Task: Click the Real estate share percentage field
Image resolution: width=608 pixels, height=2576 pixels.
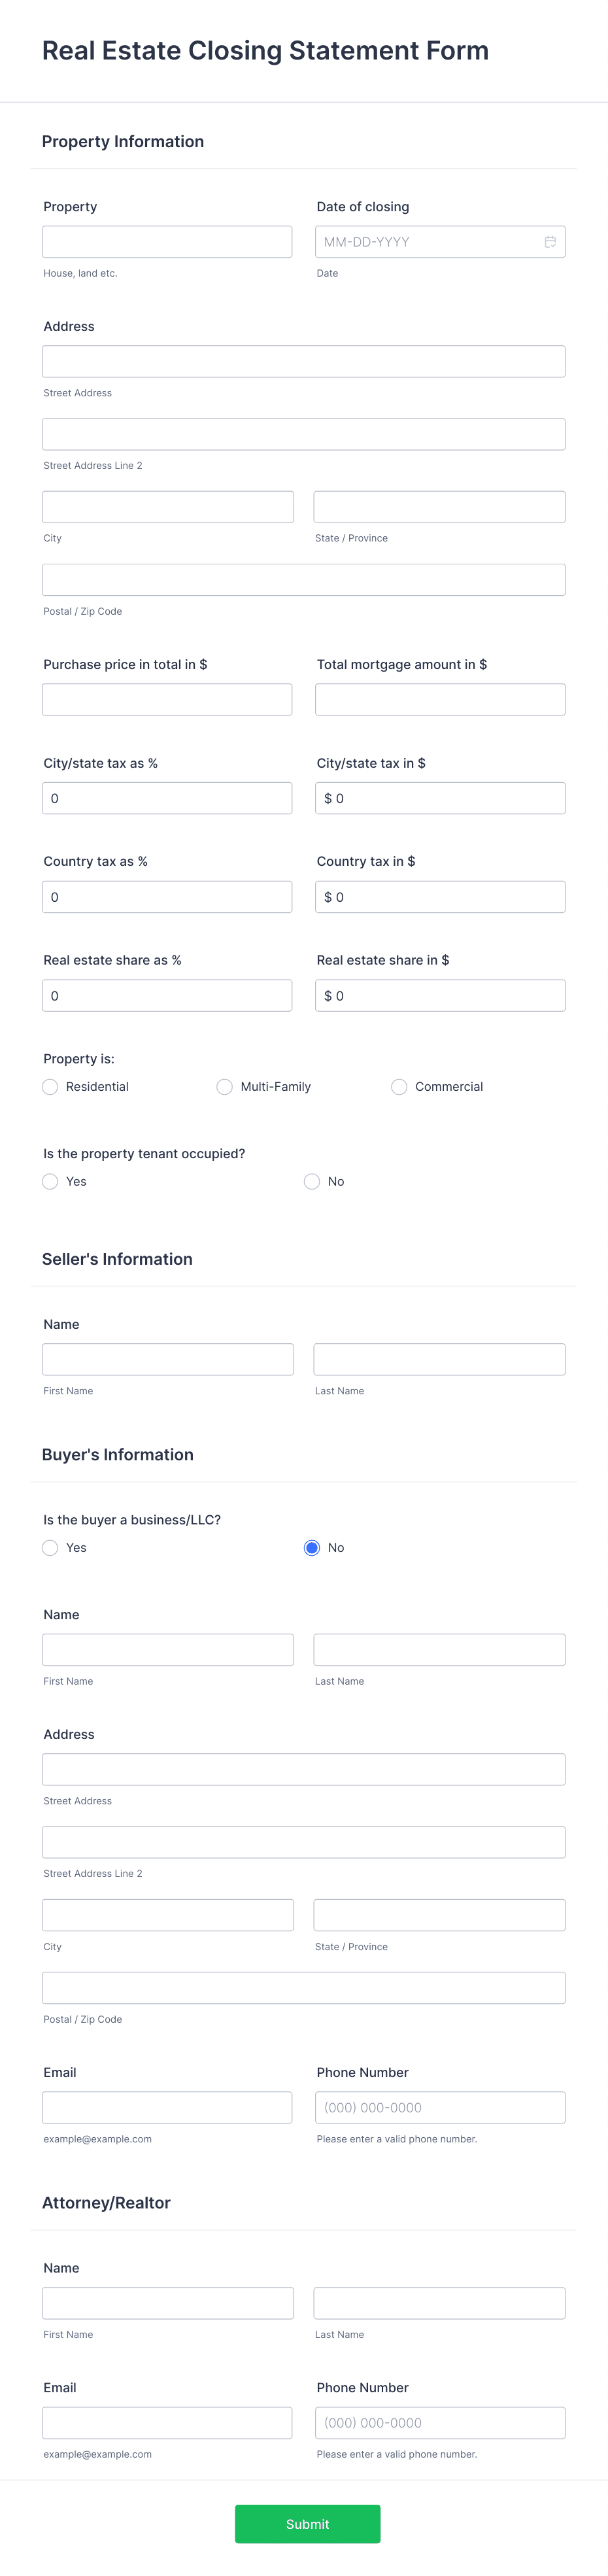Action: click(x=167, y=995)
